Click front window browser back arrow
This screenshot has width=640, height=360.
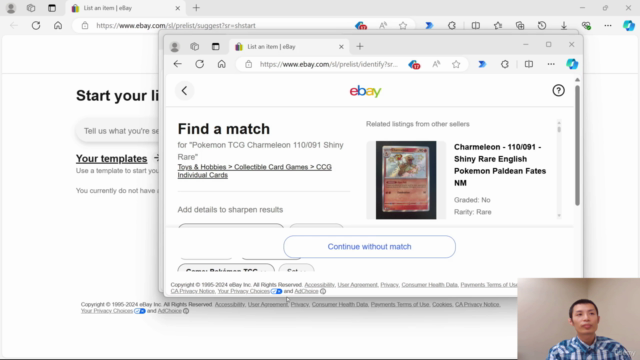point(178,64)
